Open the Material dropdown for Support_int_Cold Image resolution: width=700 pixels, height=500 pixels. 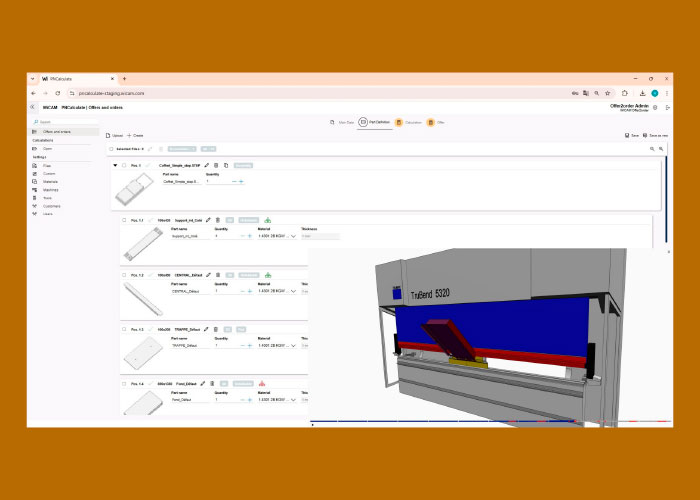pyautogui.click(x=293, y=236)
